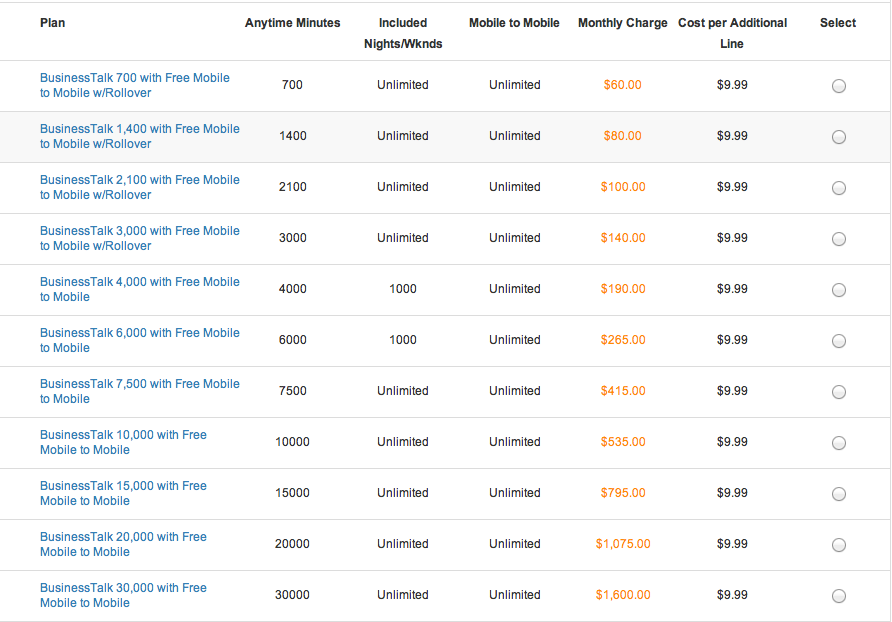This screenshot has height=622, width=892.
Task: Click the $265.00 monthly charge
Action: tap(623, 340)
